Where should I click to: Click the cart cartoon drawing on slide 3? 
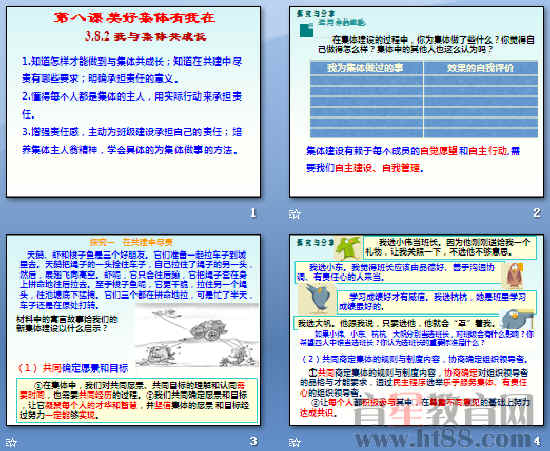tap(196, 335)
